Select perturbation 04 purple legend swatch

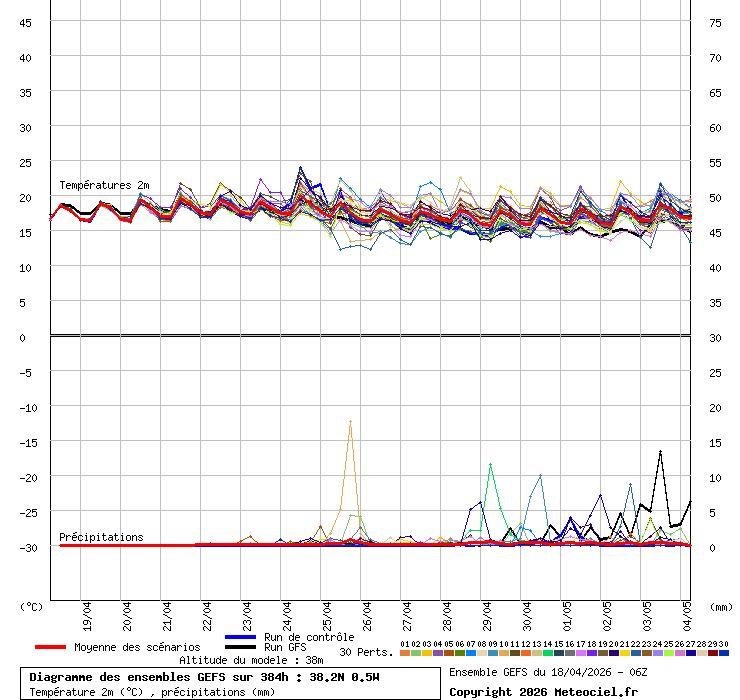438,653
